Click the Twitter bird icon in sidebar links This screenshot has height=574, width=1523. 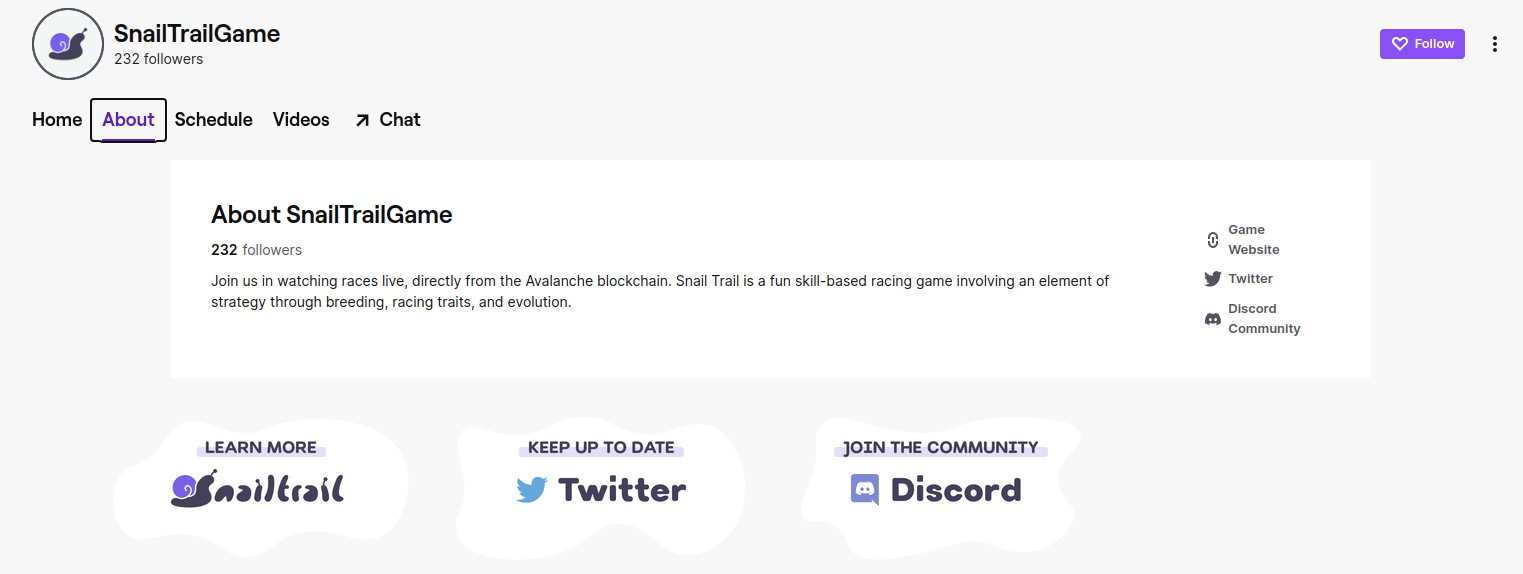point(1213,279)
